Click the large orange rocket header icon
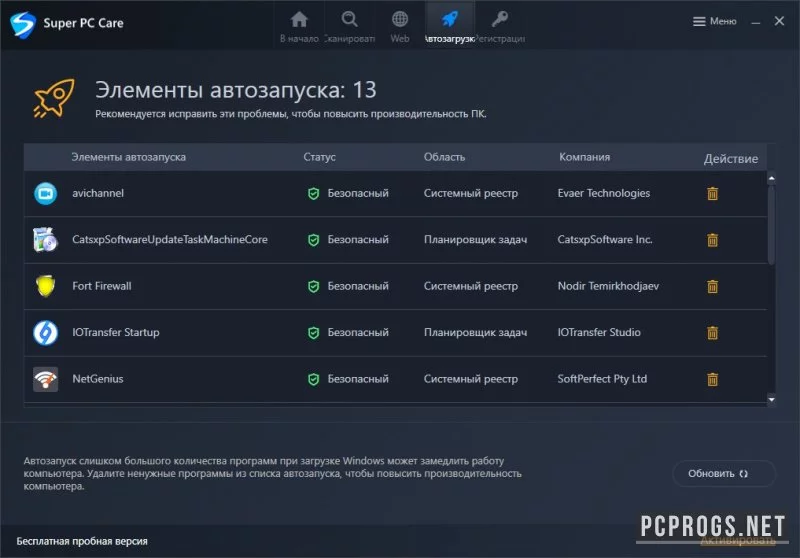The image size is (800, 558). pyautogui.click(x=54, y=98)
